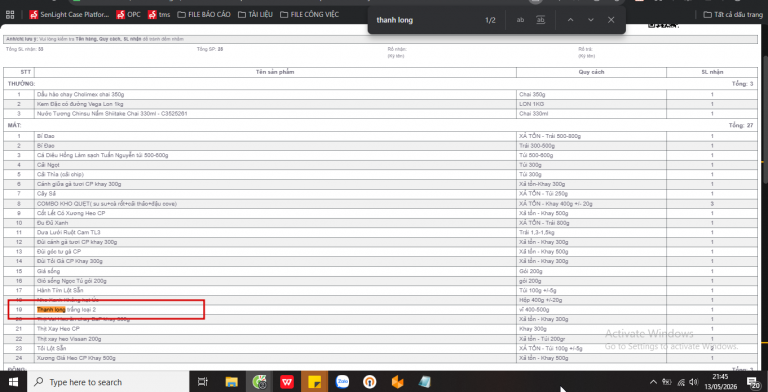Open the orange hexagon taskbar app

397,382
